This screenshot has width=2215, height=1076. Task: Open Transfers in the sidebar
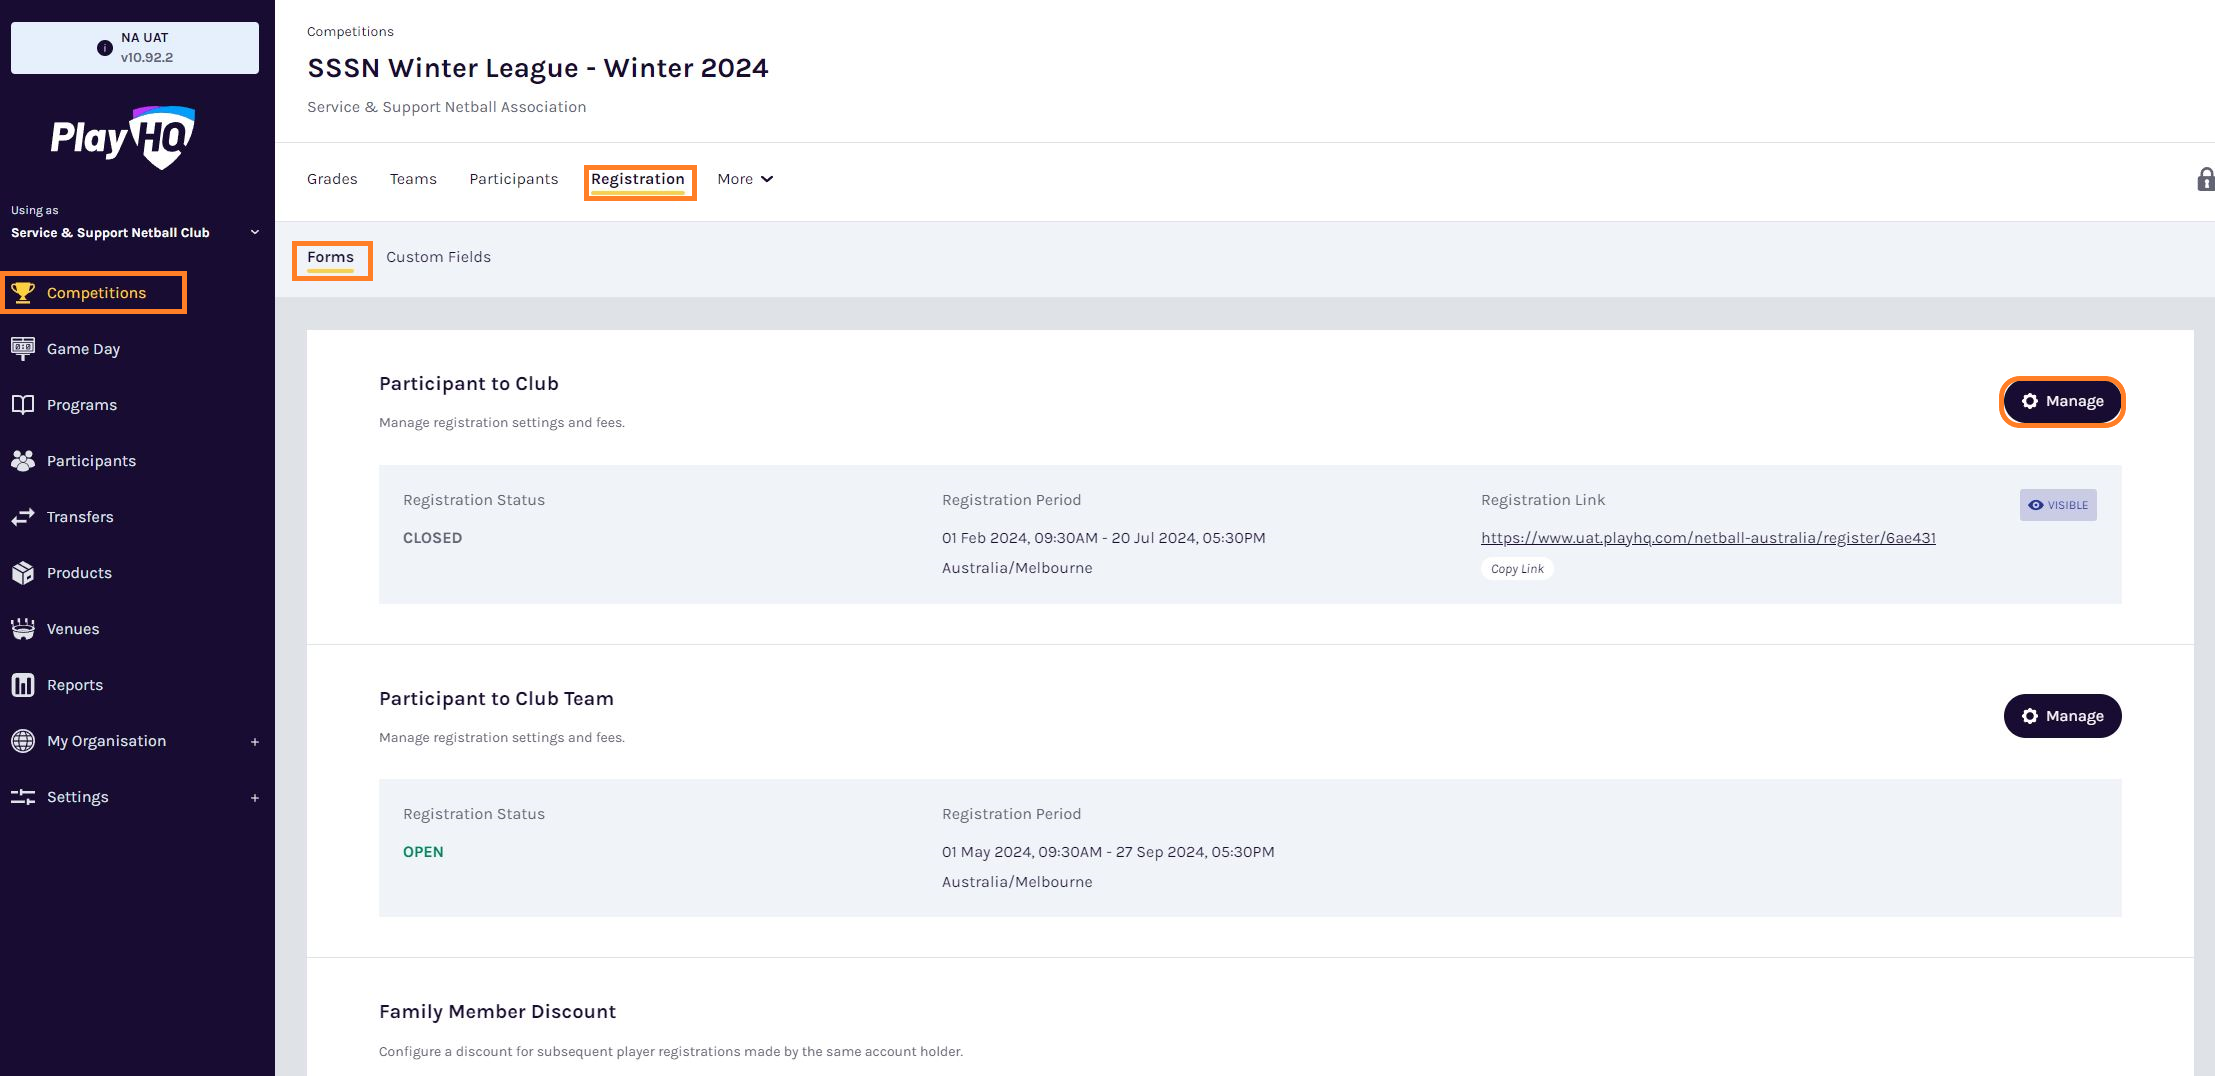tap(80, 517)
